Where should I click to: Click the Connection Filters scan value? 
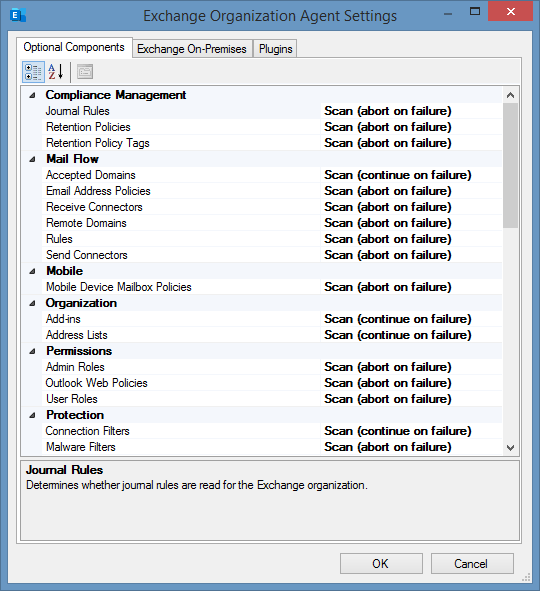point(412,431)
